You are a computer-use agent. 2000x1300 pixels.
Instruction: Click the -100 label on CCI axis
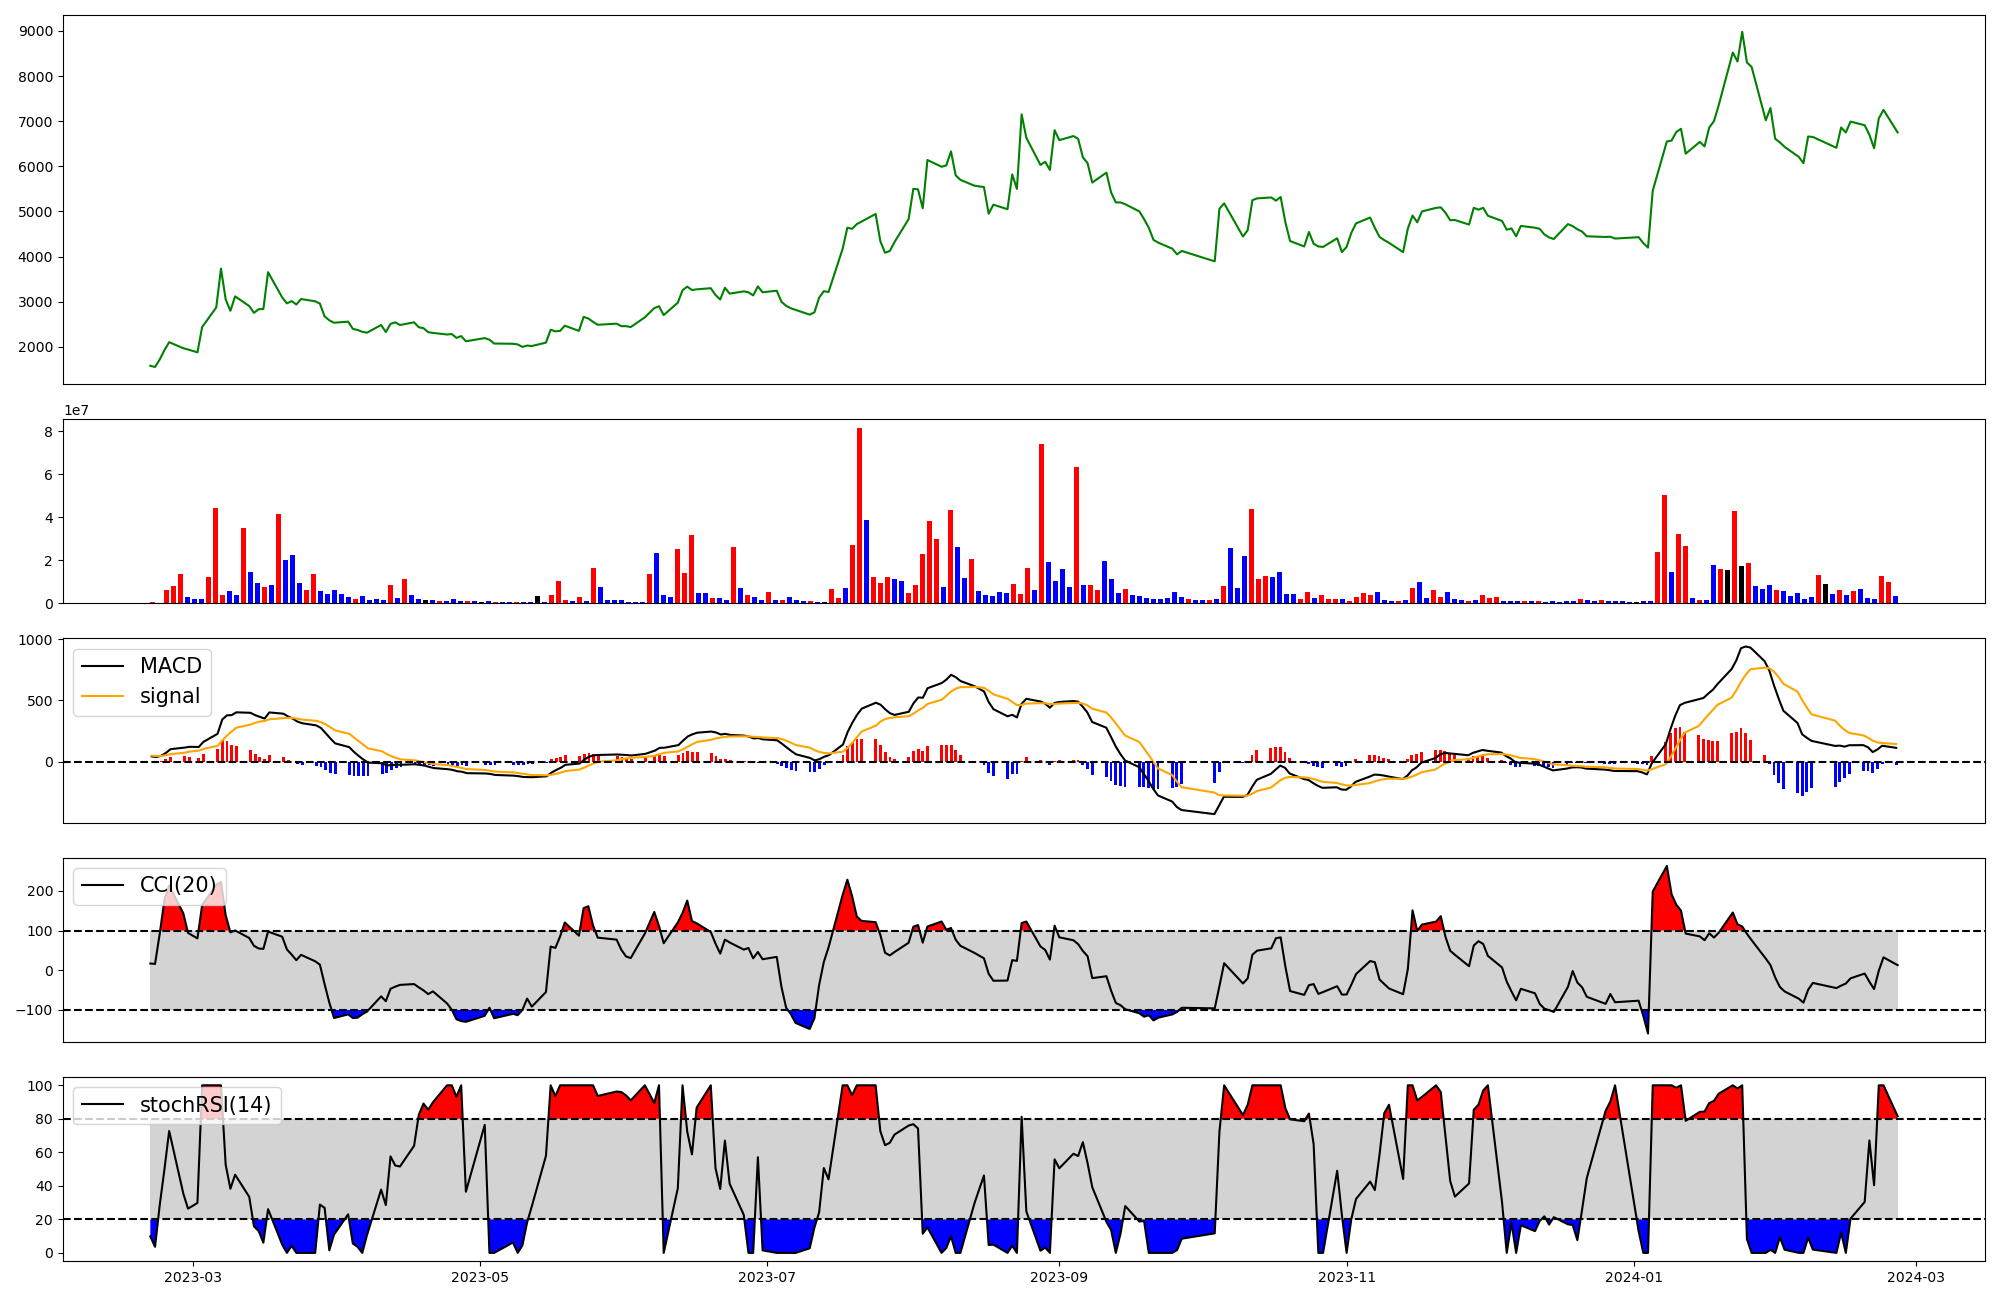[32, 1010]
